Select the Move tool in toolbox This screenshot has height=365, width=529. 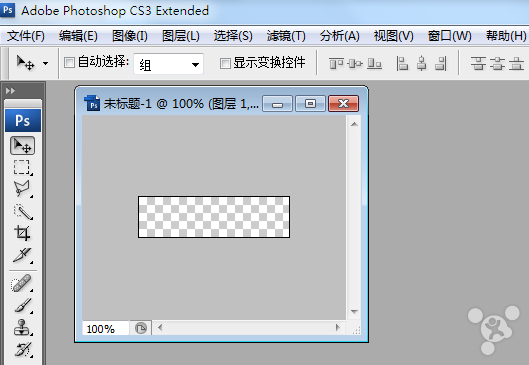(x=22, y=146)
